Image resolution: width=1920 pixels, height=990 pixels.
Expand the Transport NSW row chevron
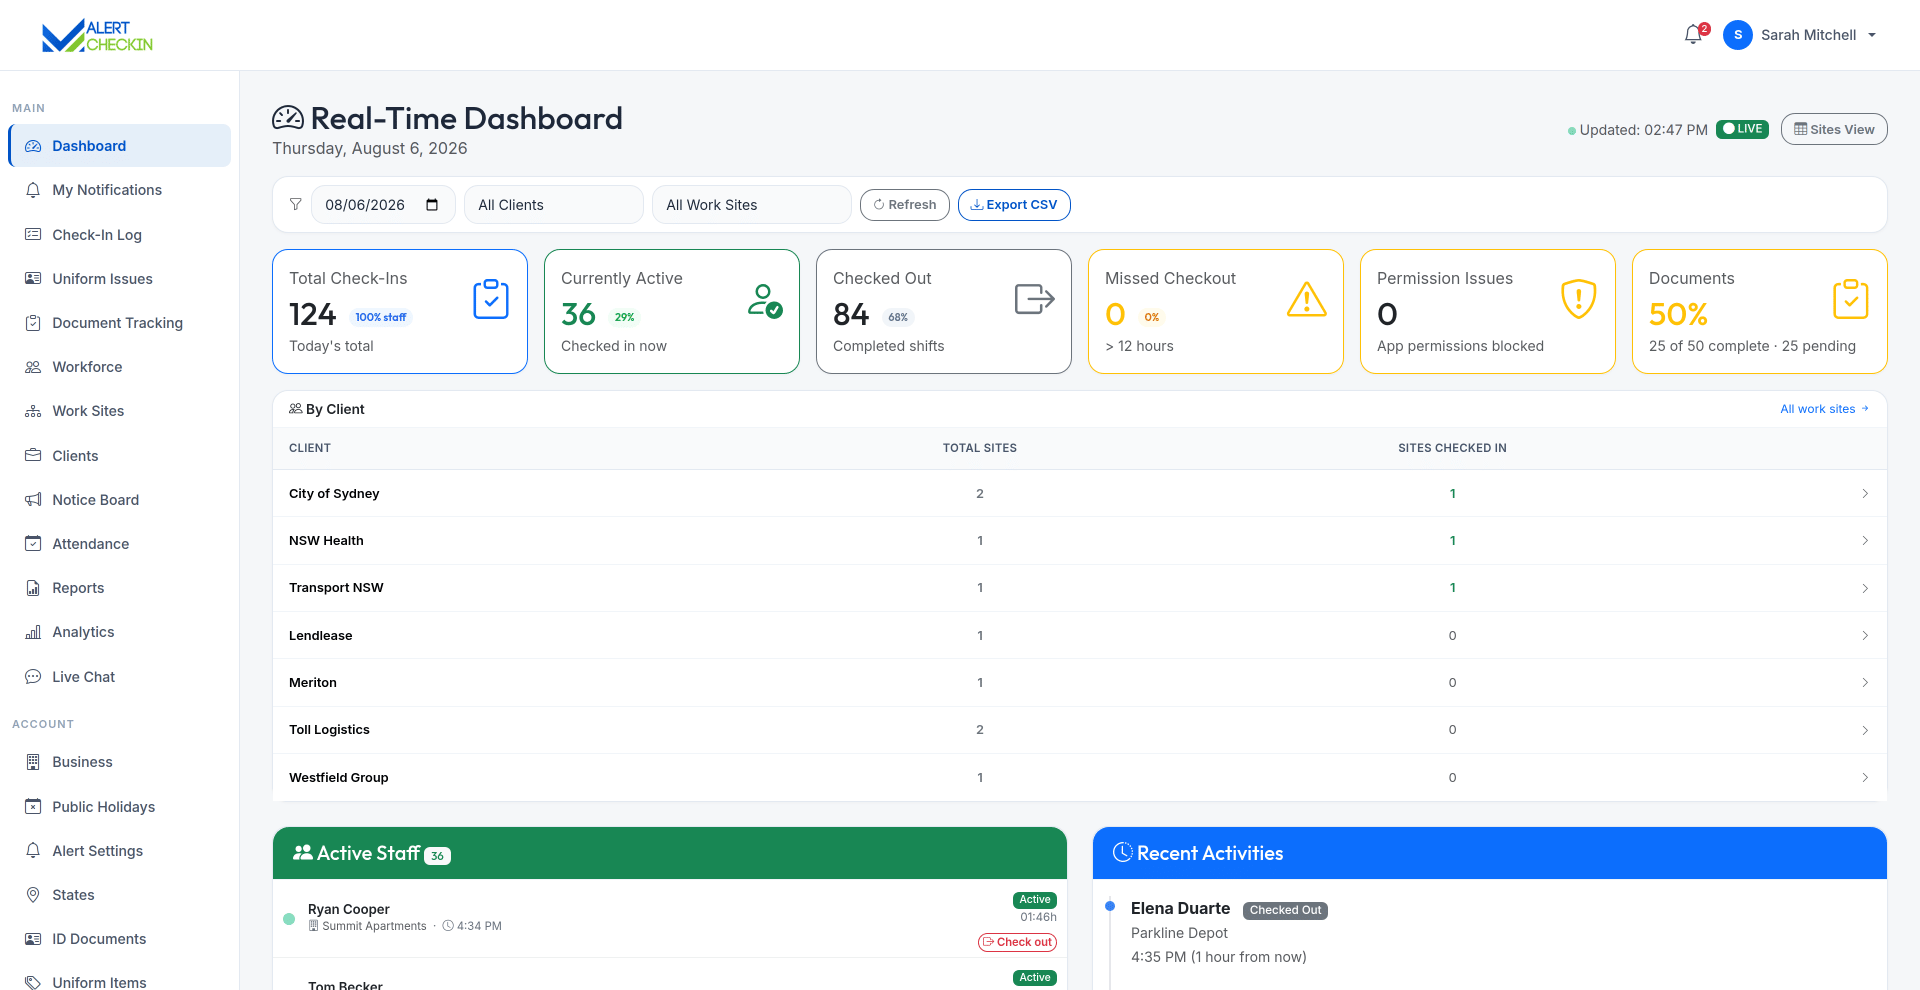(1865, 588)
